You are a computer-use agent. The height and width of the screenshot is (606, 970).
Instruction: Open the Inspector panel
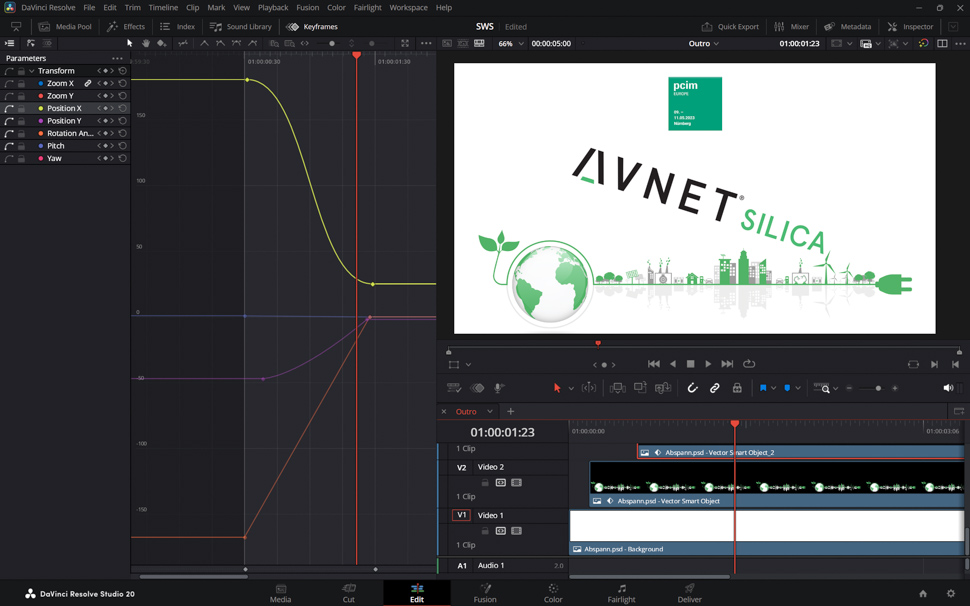click(x=910, y=27)
